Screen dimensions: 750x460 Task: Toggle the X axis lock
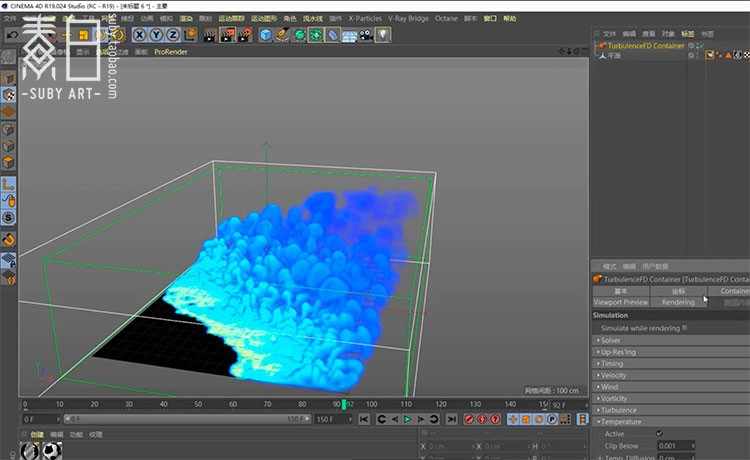click(139, 35)
